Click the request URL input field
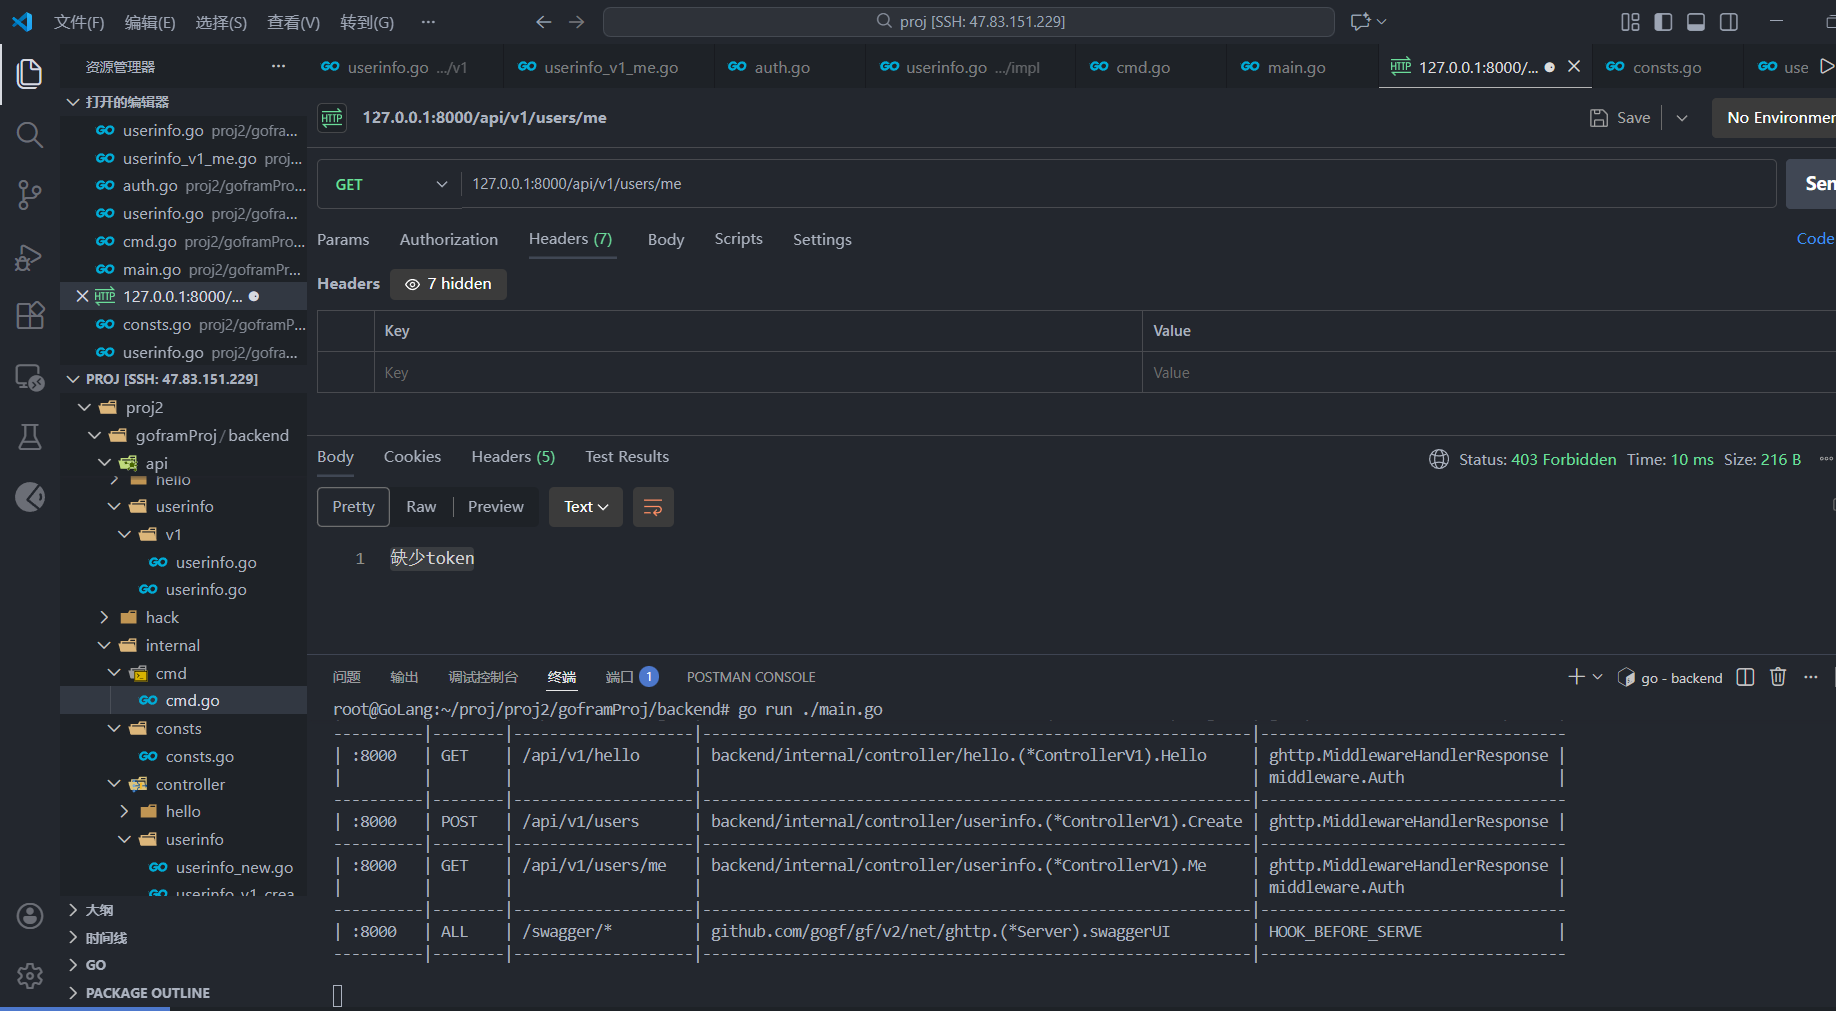Screen dimensions: 1836x1011 point(1118,184)
